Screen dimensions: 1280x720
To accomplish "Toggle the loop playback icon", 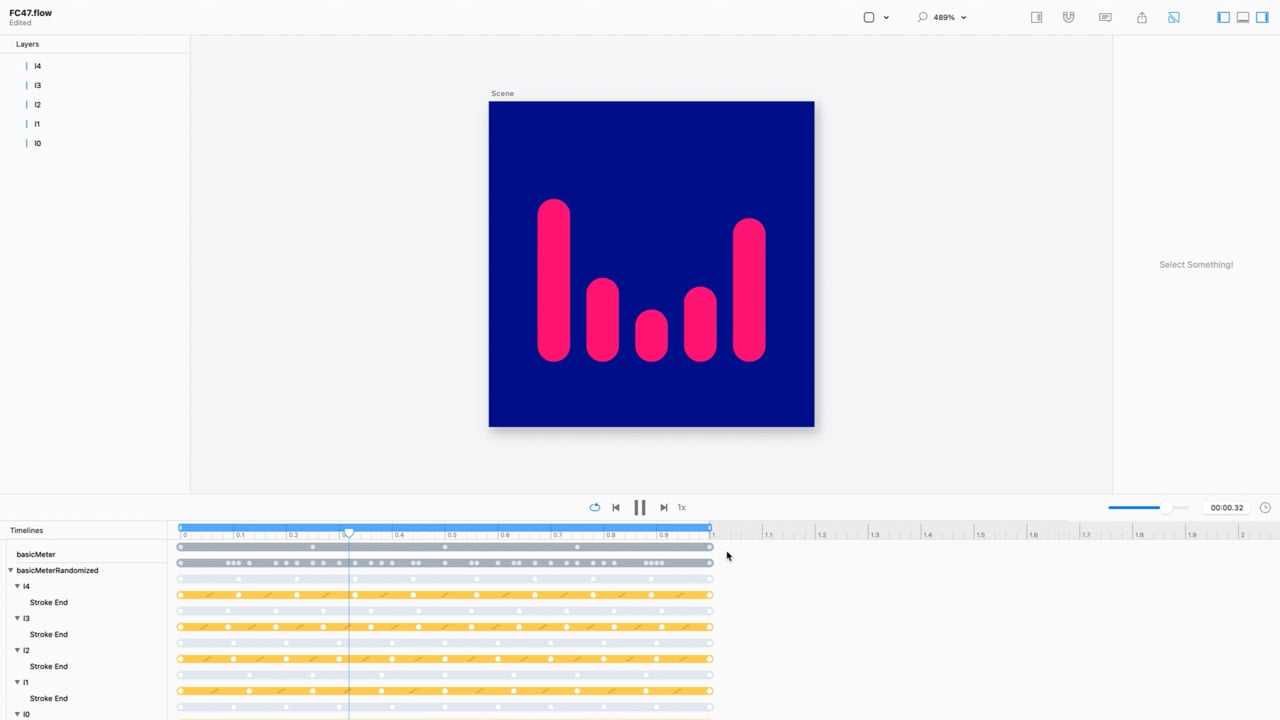I will click(595, 507).
